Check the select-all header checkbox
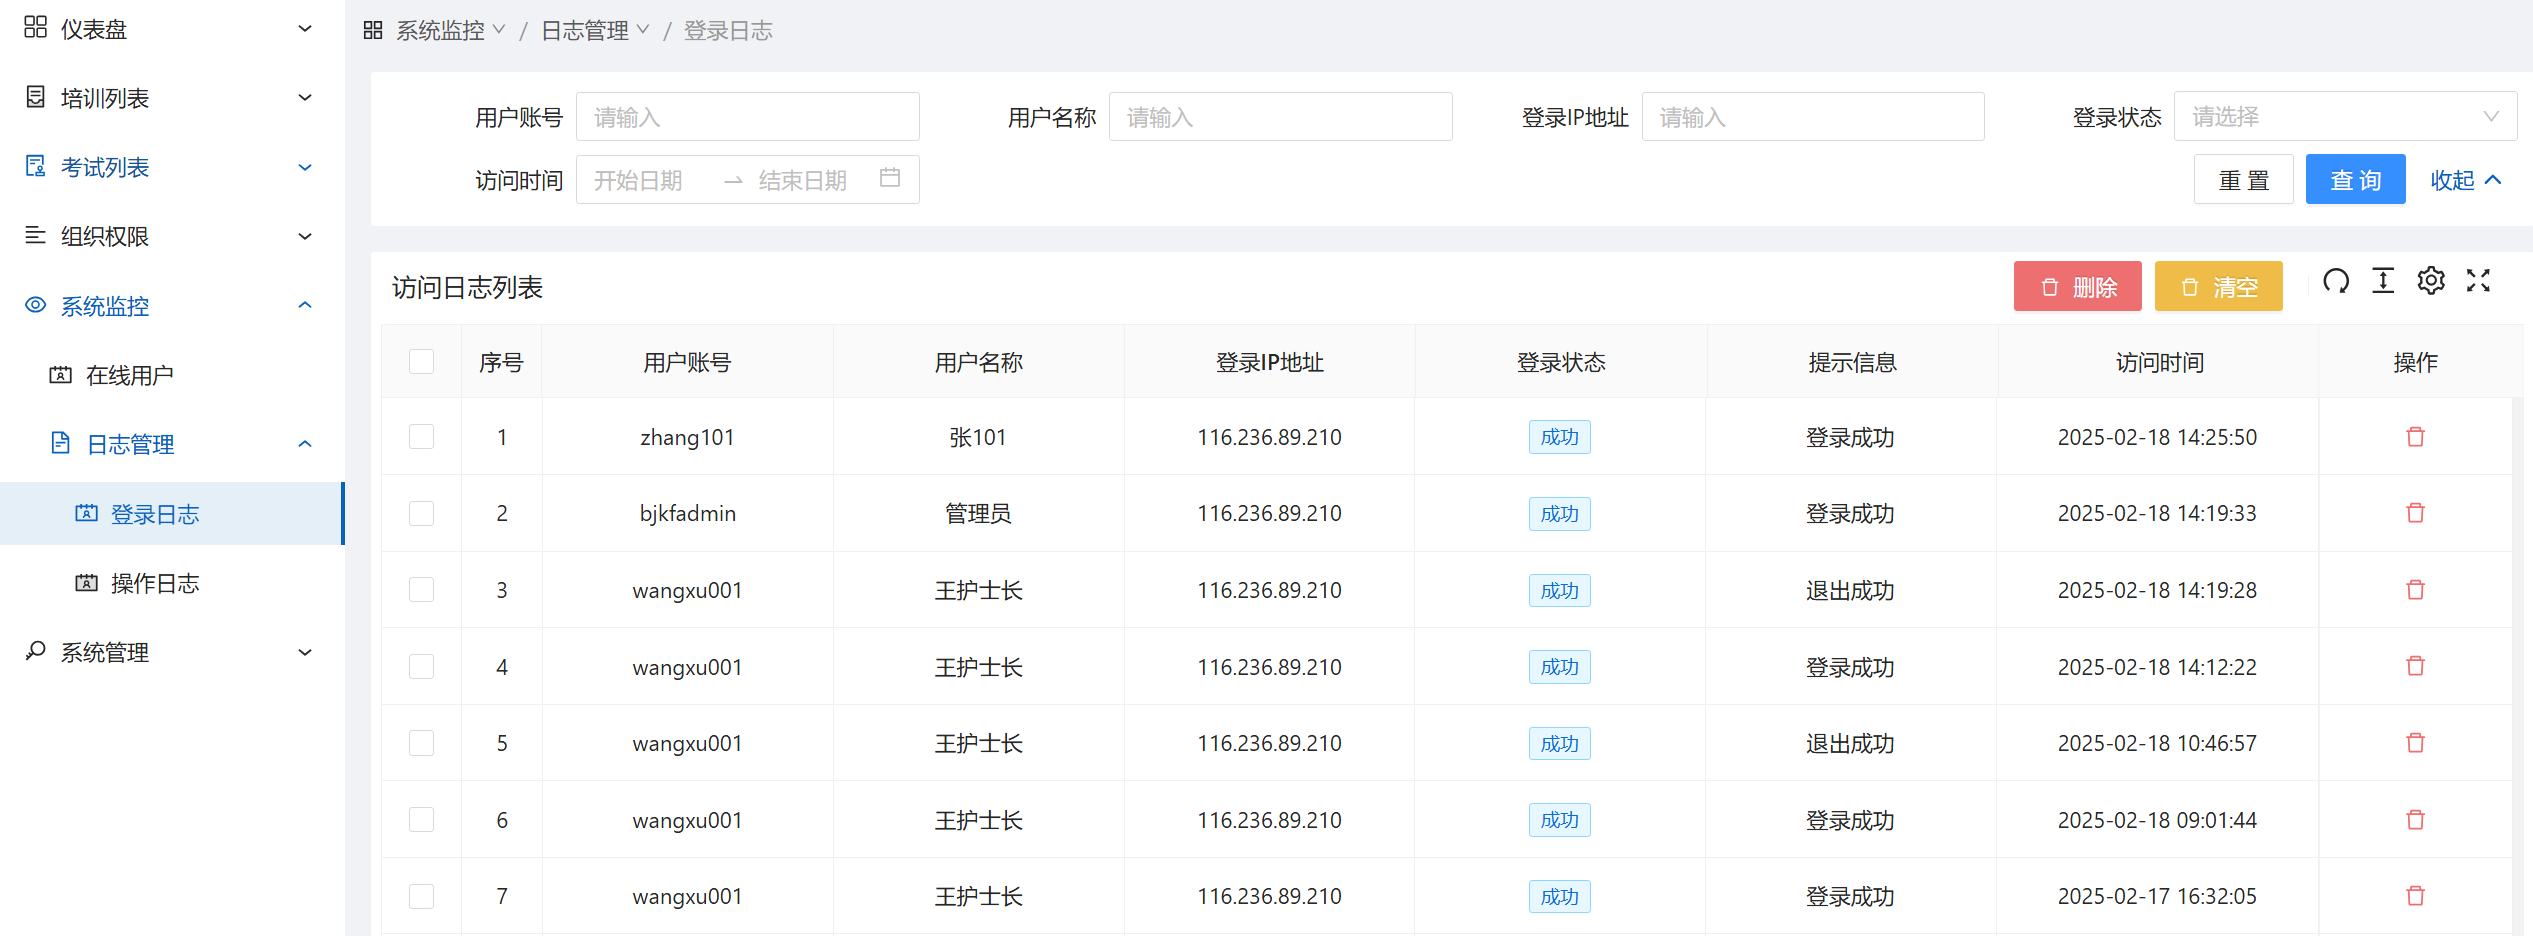 pyautogui.click(x=421, y=362)
